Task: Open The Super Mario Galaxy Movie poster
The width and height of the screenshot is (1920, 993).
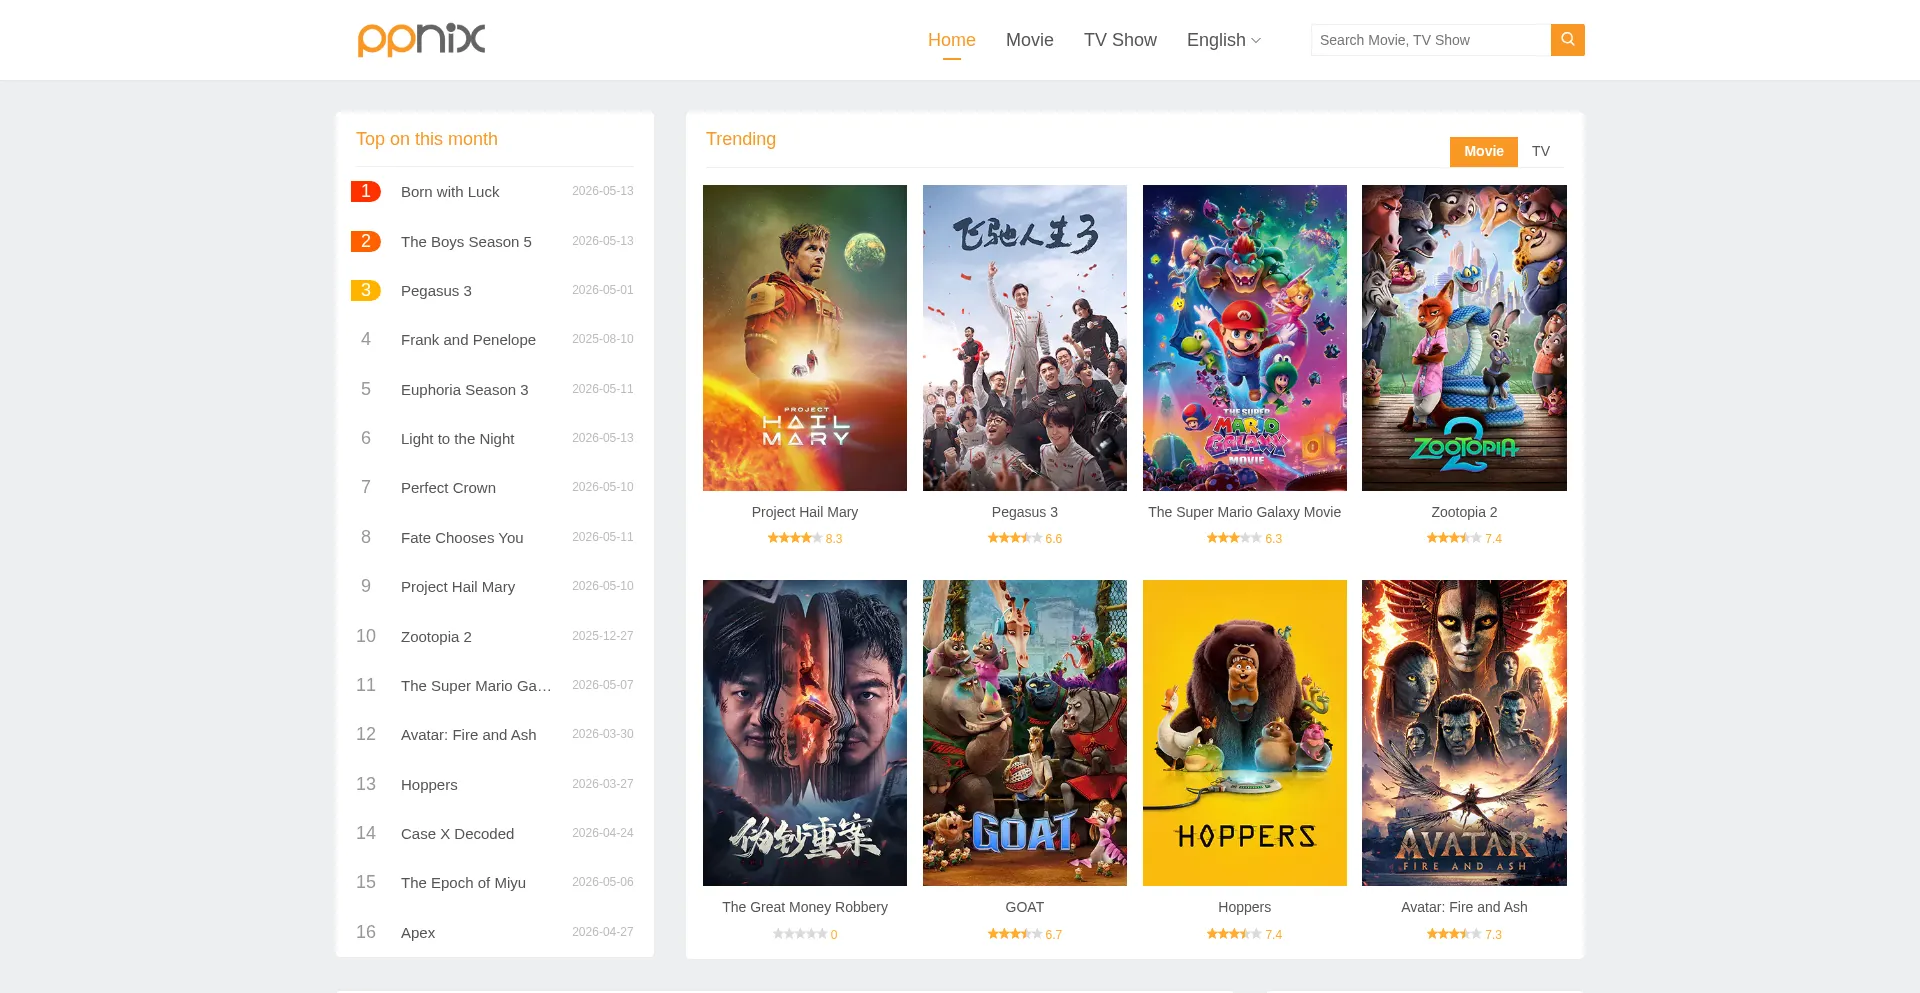Action: coord(1244,338)
